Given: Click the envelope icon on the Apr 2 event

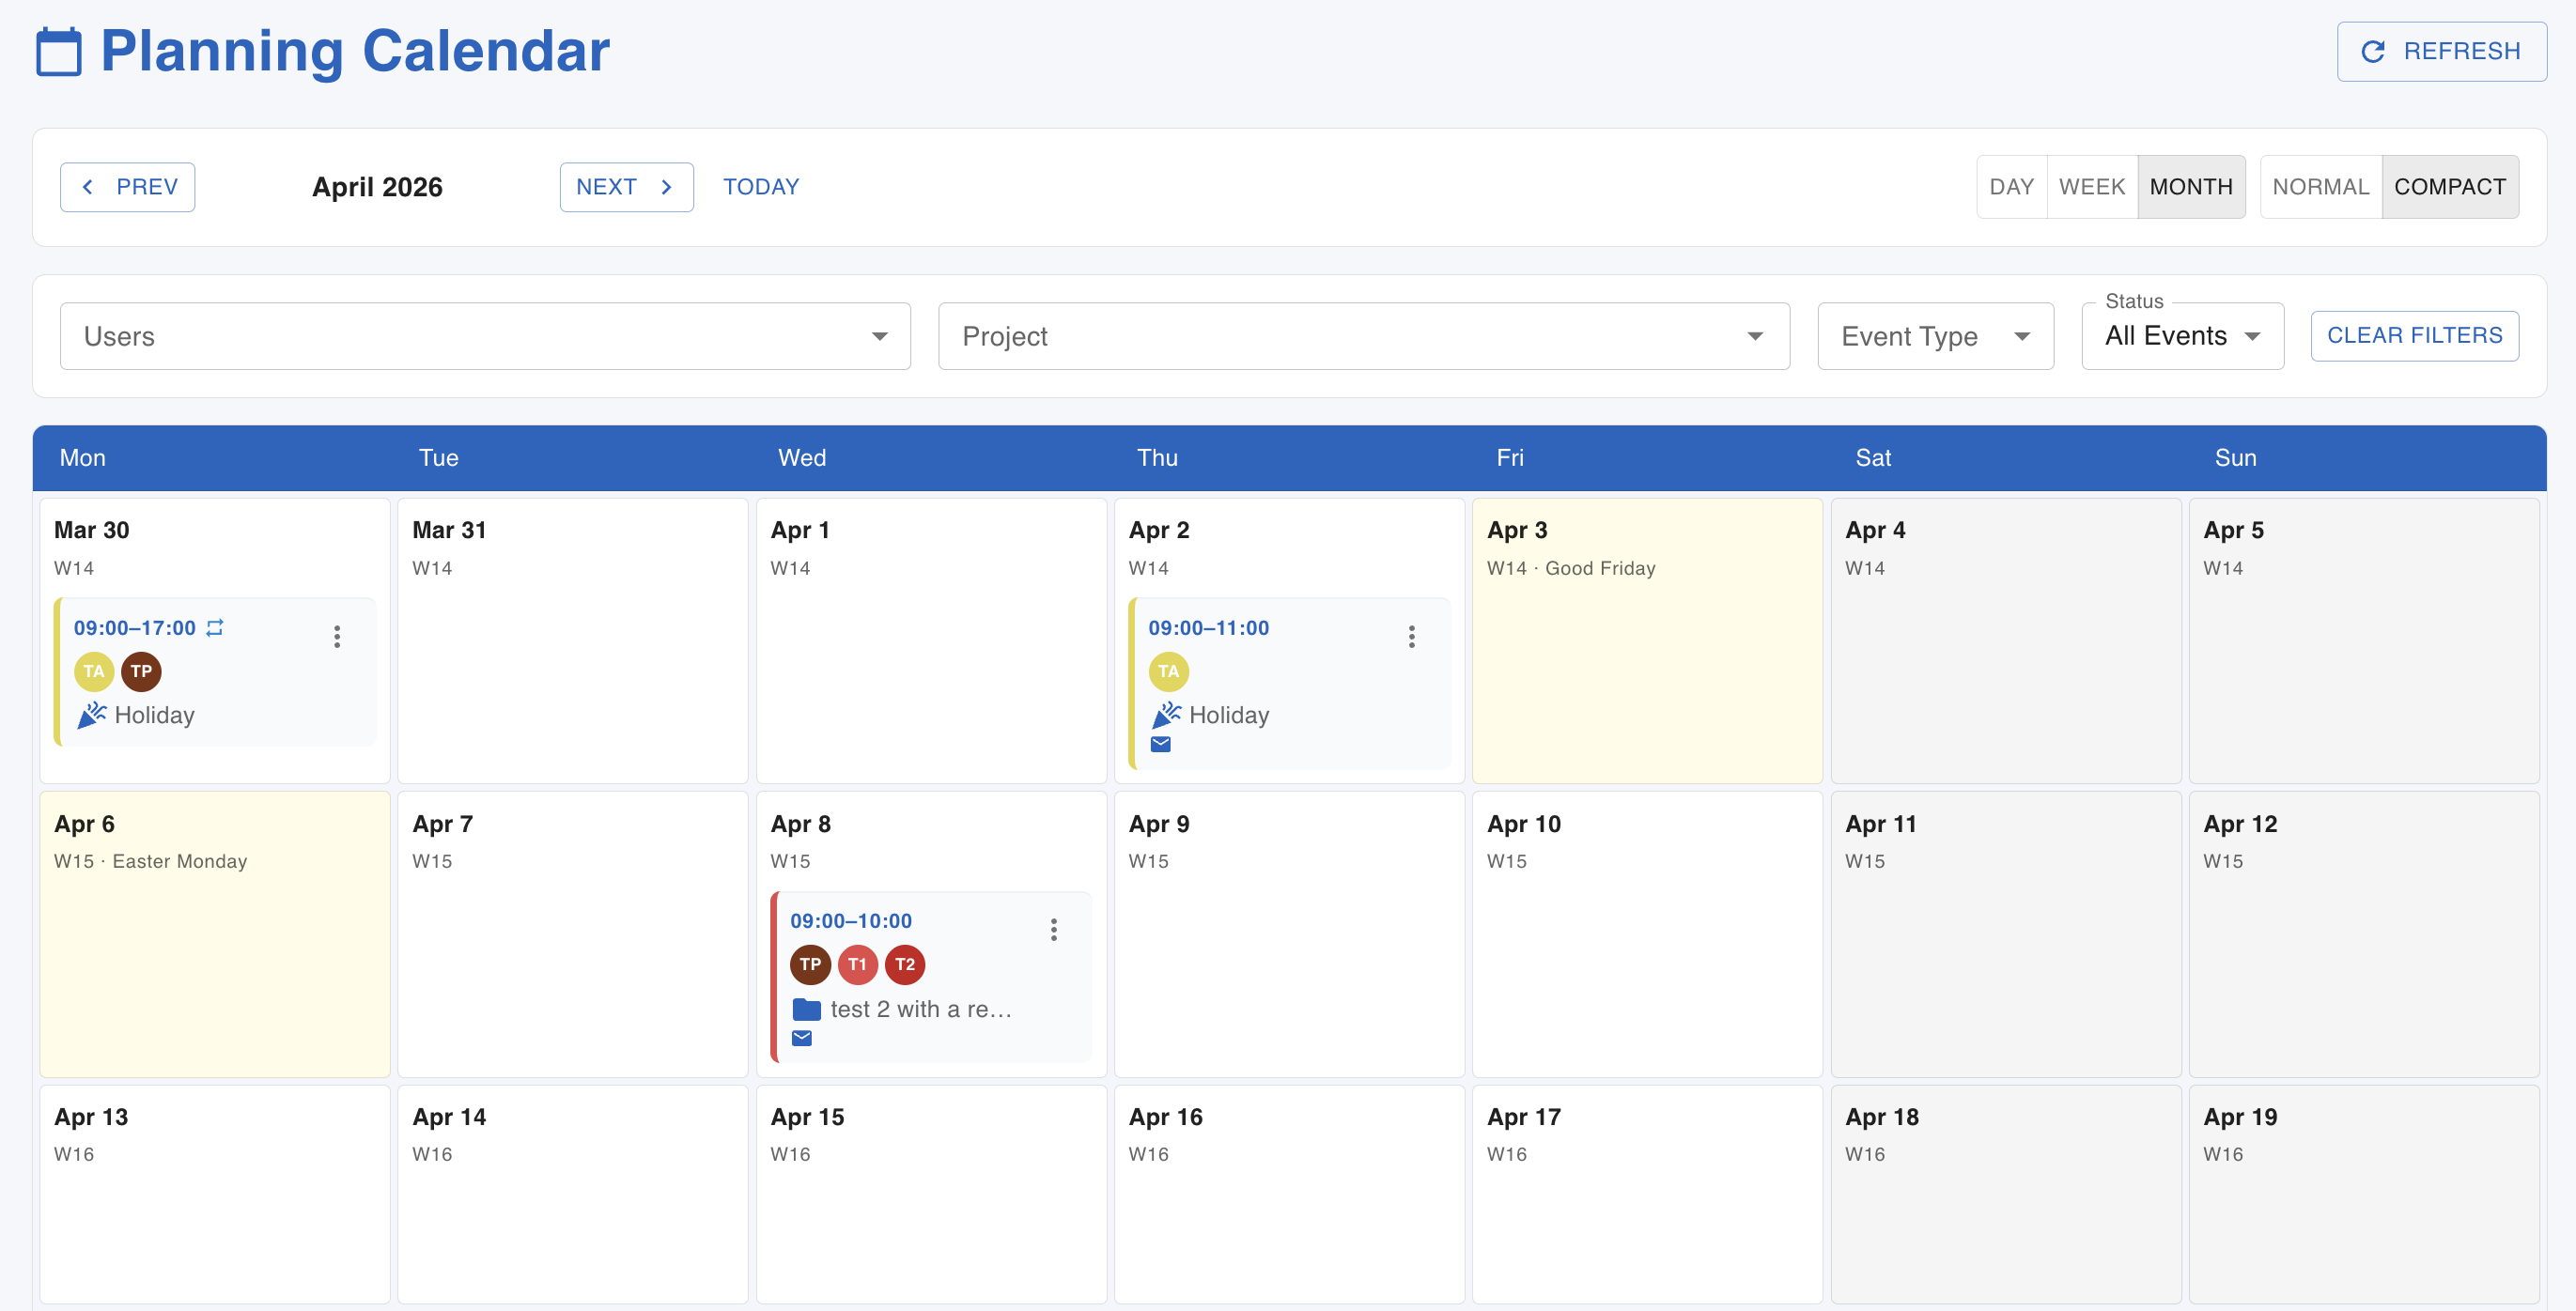Looking at the screenshot, I should 1161,743.
